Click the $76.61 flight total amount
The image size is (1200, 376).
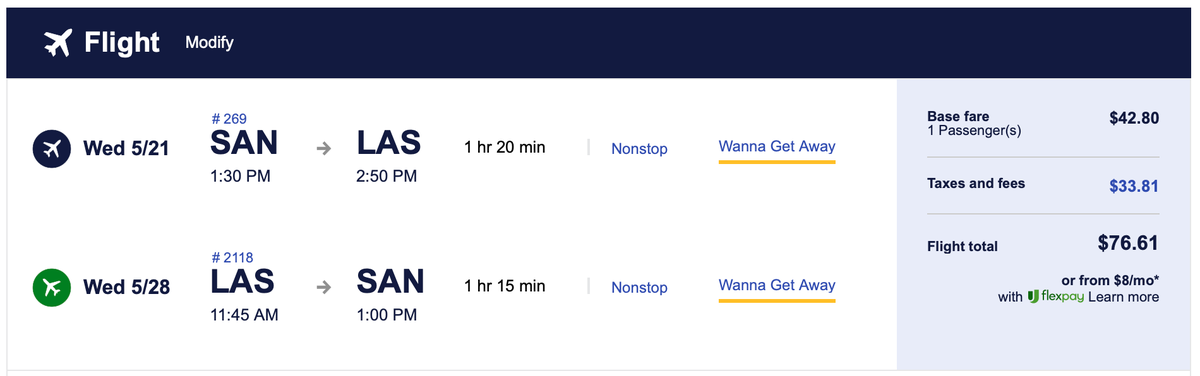[1129, 245]
